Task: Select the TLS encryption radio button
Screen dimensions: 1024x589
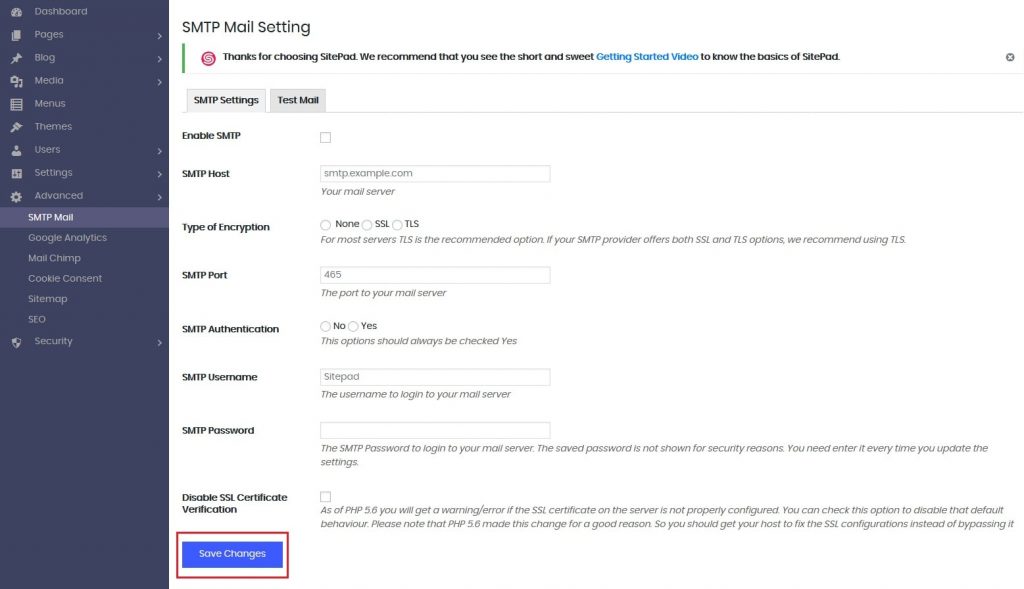Action: 397,225
